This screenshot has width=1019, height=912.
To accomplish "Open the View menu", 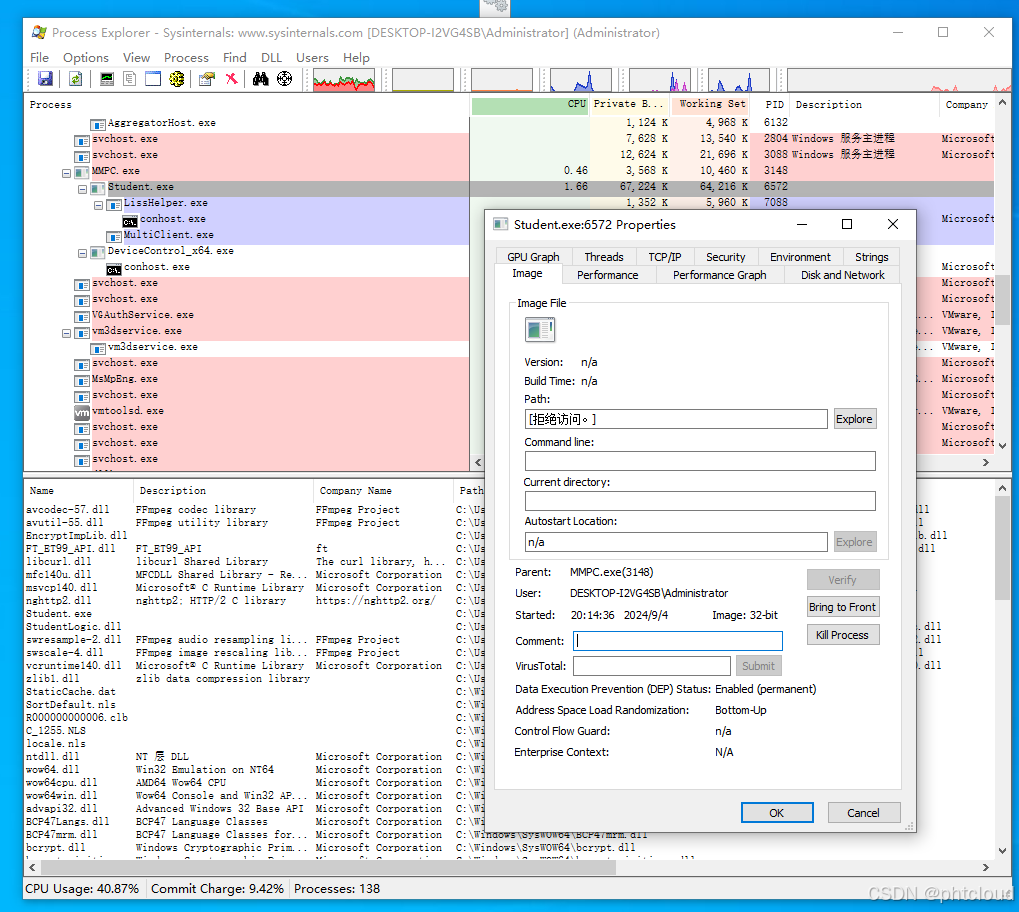I will tap(136, 58).
